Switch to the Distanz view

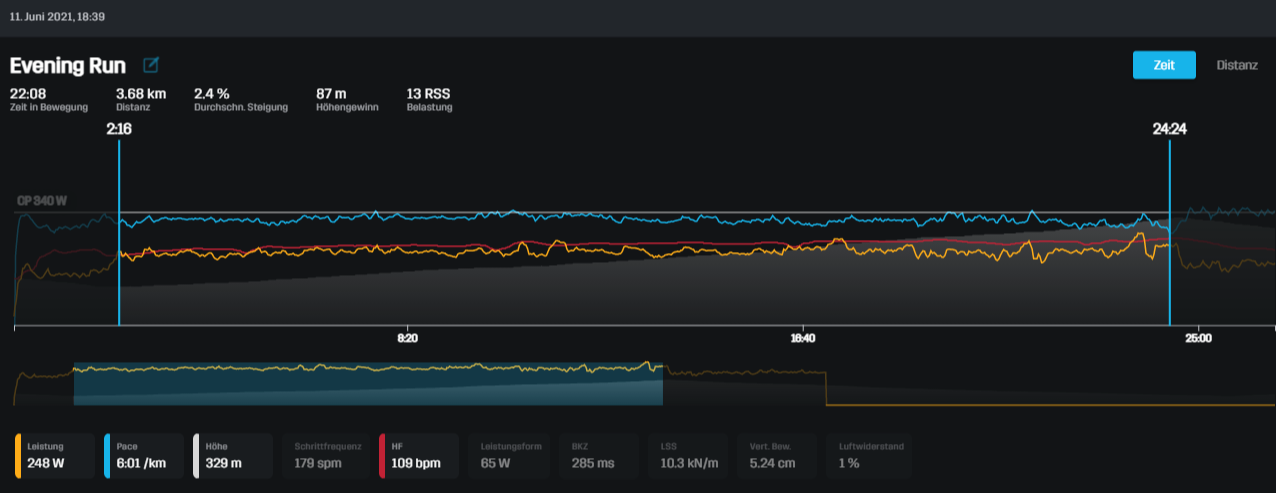[x=1236, y=64]
